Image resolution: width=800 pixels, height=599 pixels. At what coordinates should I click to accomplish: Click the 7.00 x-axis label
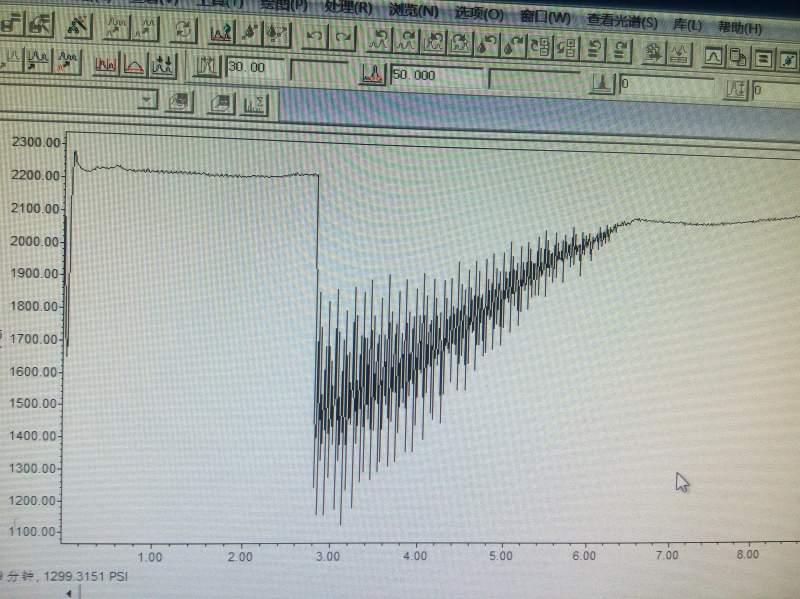(667, 555)
